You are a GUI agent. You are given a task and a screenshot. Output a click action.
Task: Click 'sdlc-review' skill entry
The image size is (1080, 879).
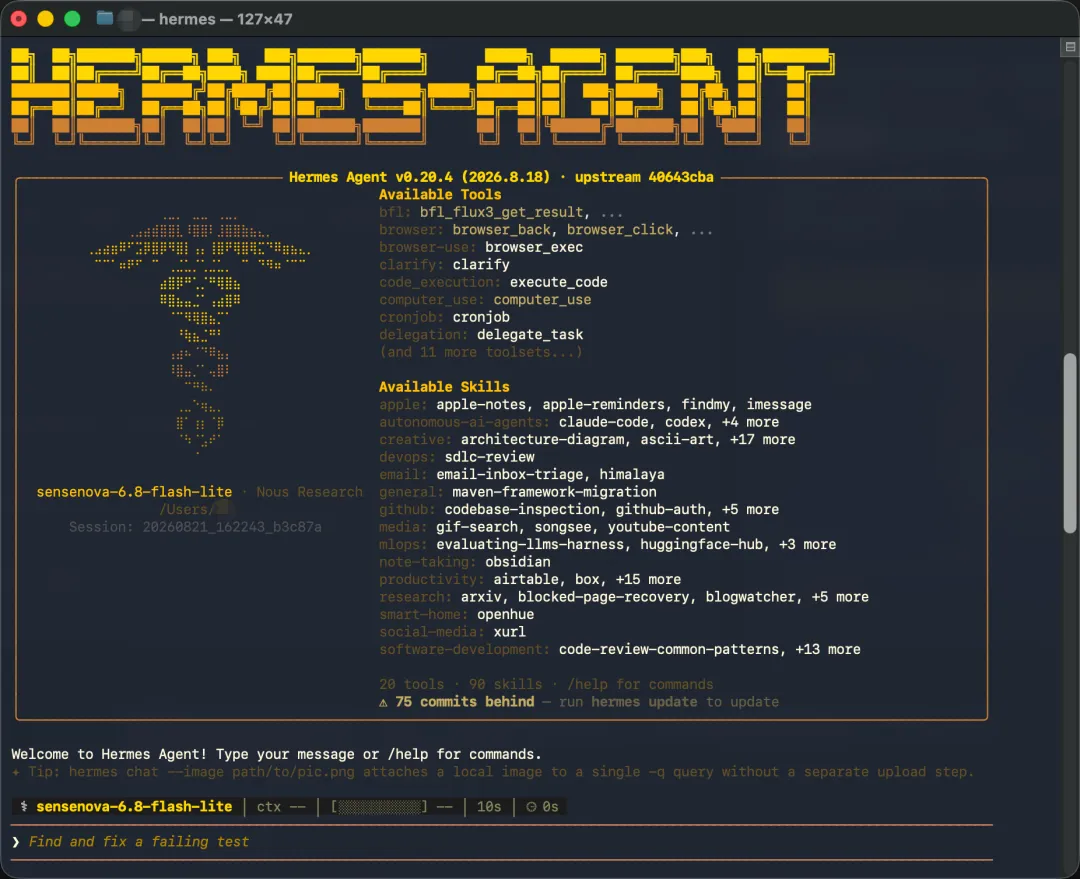coord(489,457)
